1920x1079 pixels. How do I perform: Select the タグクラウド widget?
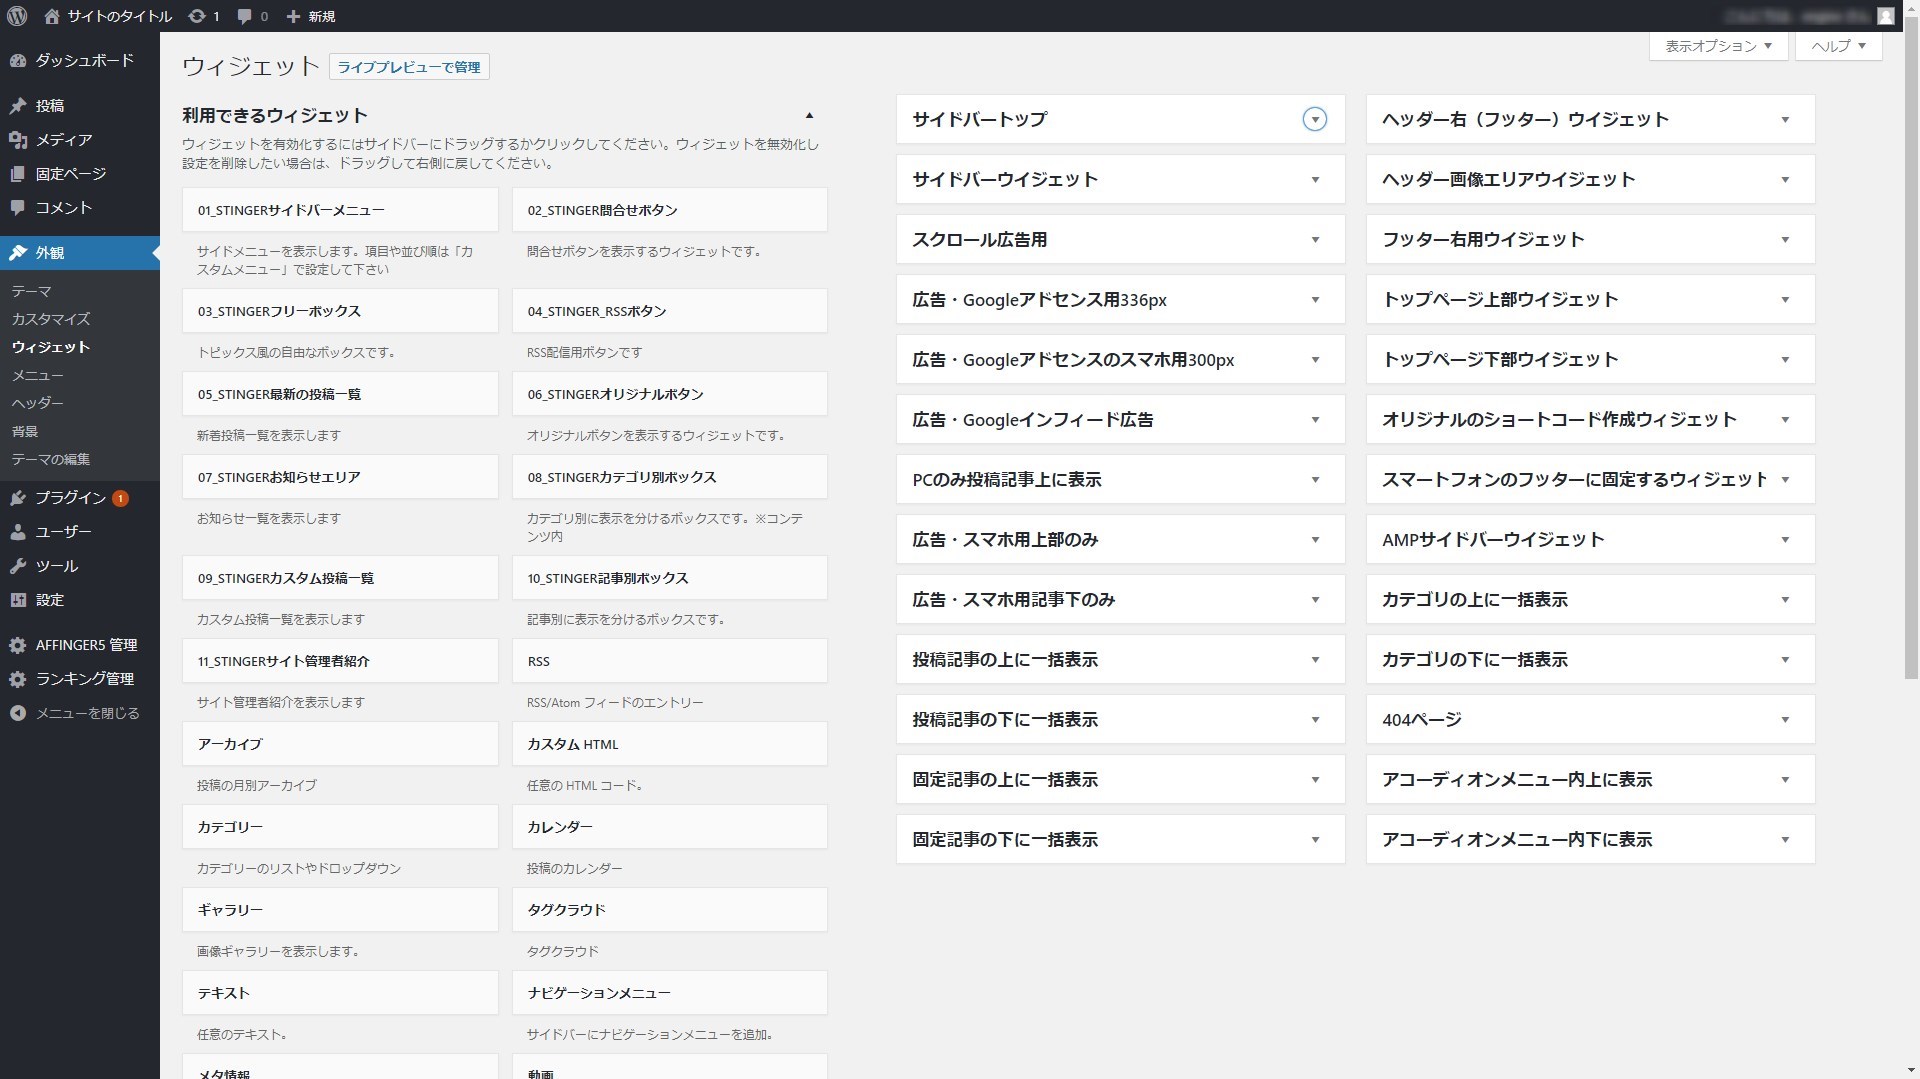[x=670, y=910]
